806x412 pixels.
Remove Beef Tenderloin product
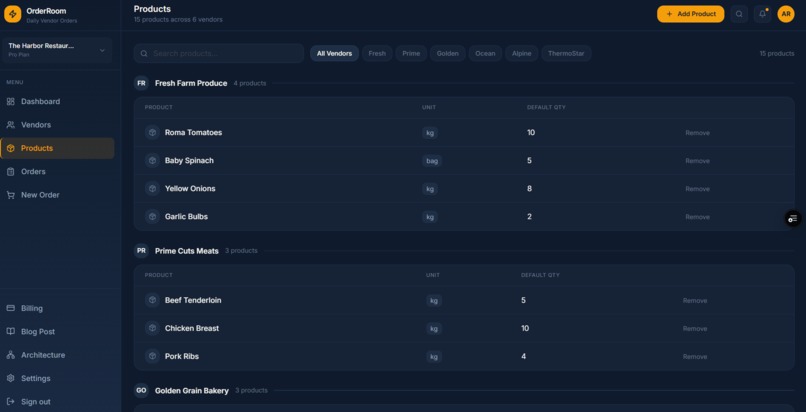click(x=694, y=301)
